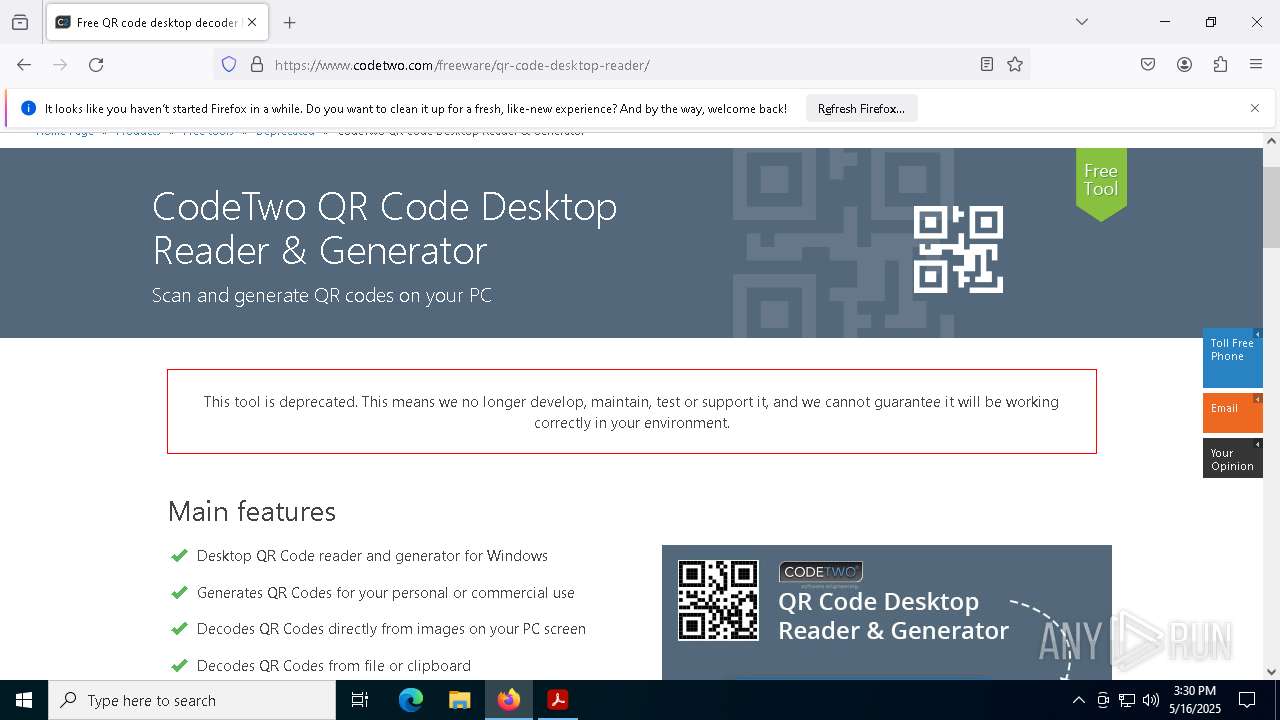Dismiss the Firefox notification bar
The width and height of the screenshot is (1280, 720).
1255,108
